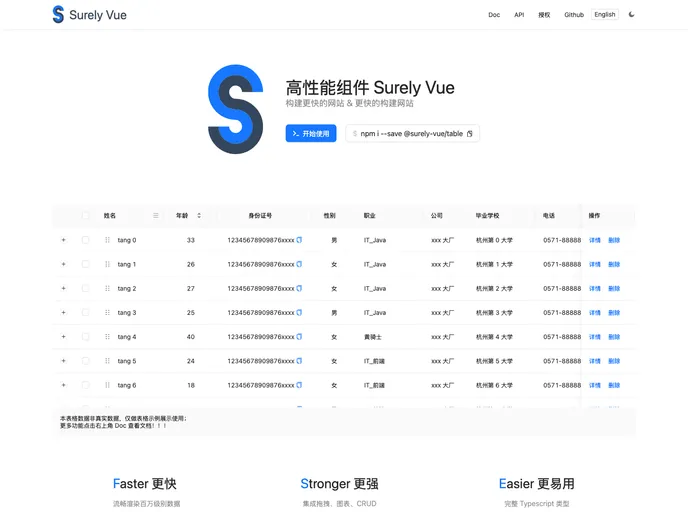Open the Github menu item
The height and width of the screenshot is (512, 688).
tap(574, 14)
